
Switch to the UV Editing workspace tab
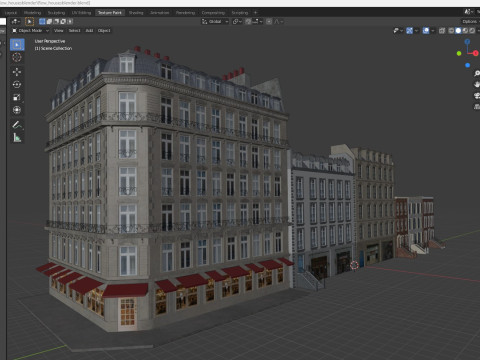click(x=81, y=13)
